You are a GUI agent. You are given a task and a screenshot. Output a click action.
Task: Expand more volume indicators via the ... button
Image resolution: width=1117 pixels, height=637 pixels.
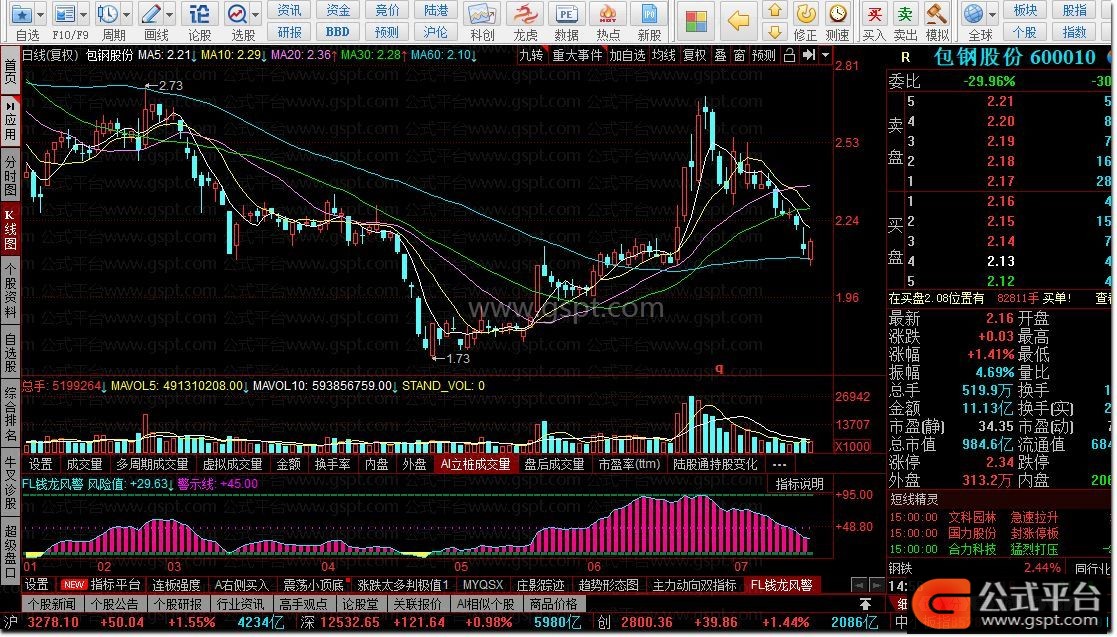[x=779, y=465]
